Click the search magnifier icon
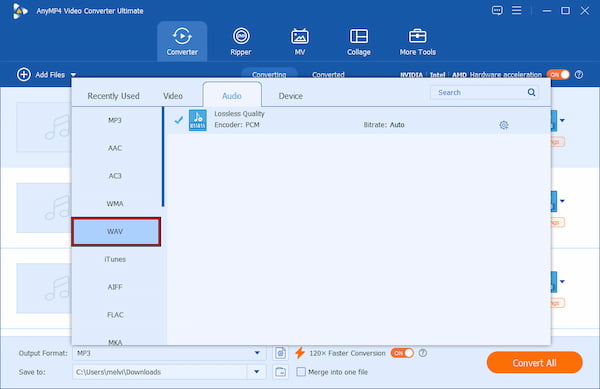Screen dimensions: 600x389 coord(531,92)
